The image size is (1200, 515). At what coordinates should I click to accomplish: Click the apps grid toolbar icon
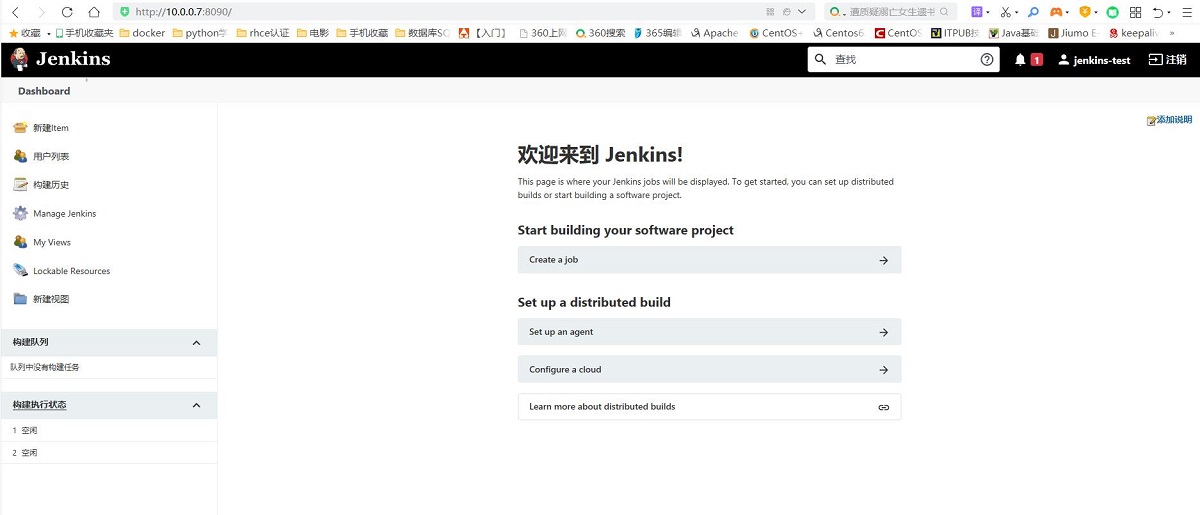pos(1135,12)
